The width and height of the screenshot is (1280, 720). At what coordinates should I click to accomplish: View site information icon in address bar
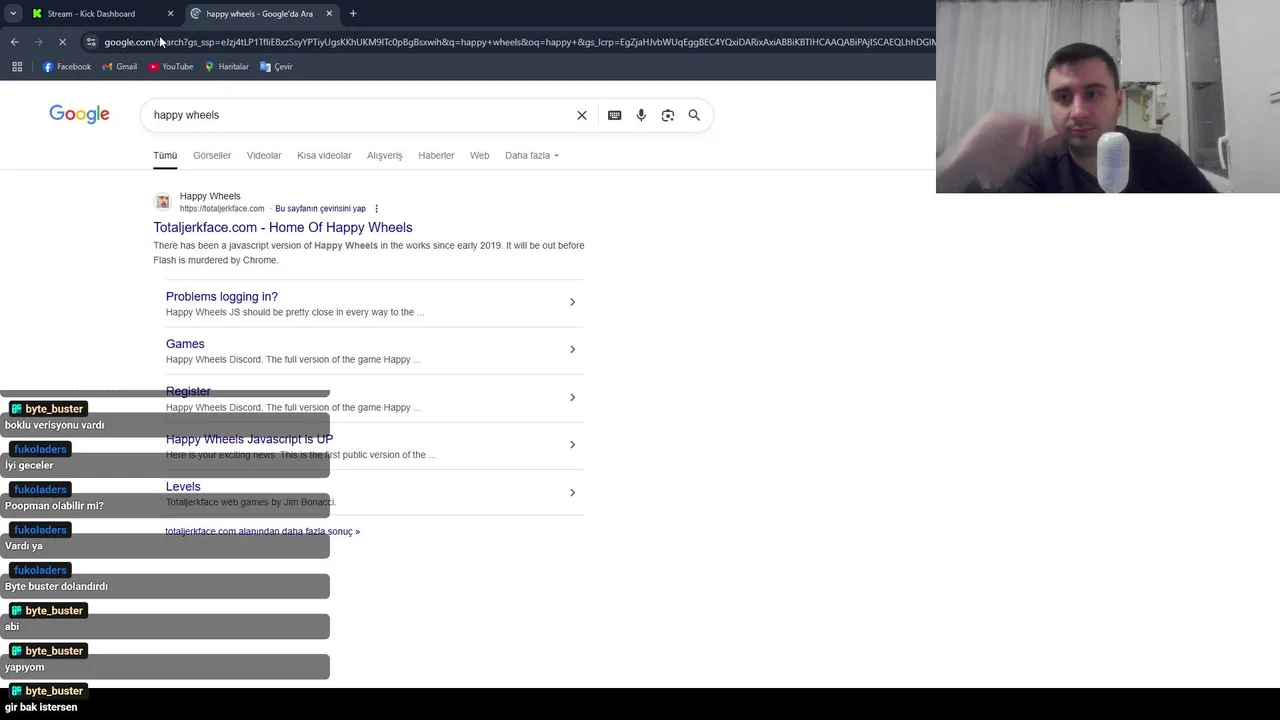pos(91,42)
